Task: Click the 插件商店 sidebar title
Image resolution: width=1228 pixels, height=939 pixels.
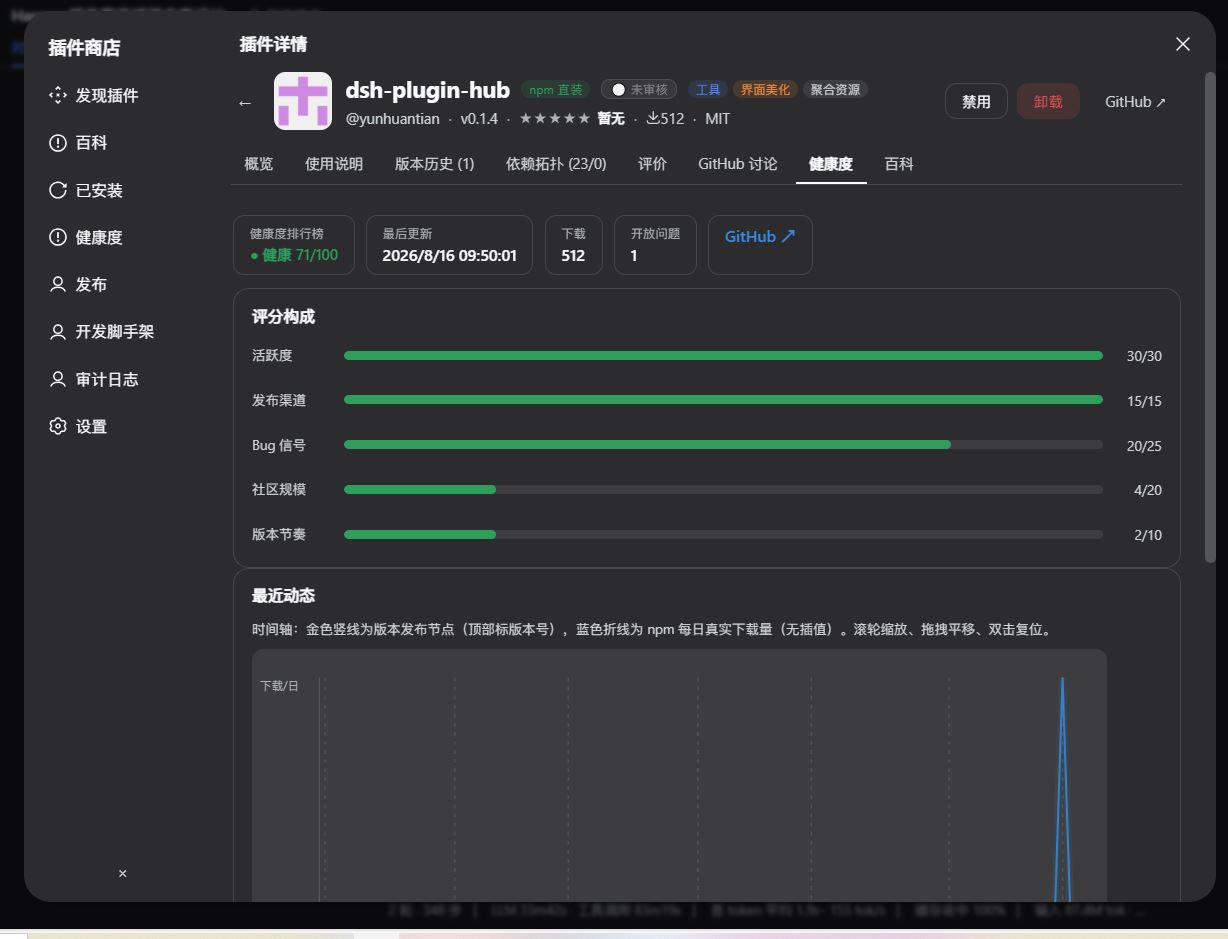Action: click(x=84, y=48)
